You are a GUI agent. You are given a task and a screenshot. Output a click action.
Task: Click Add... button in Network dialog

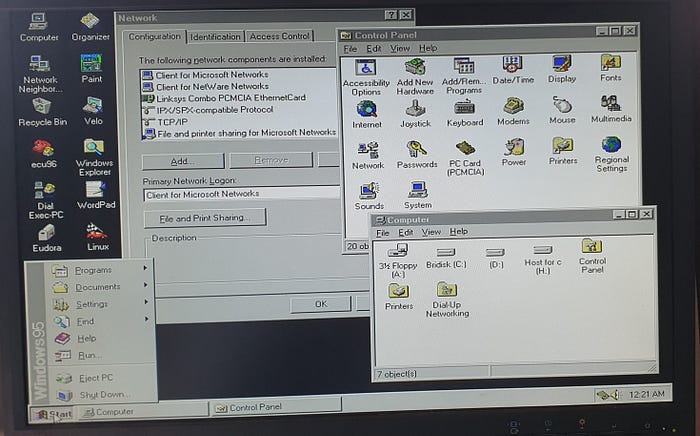tap(183, 161)
